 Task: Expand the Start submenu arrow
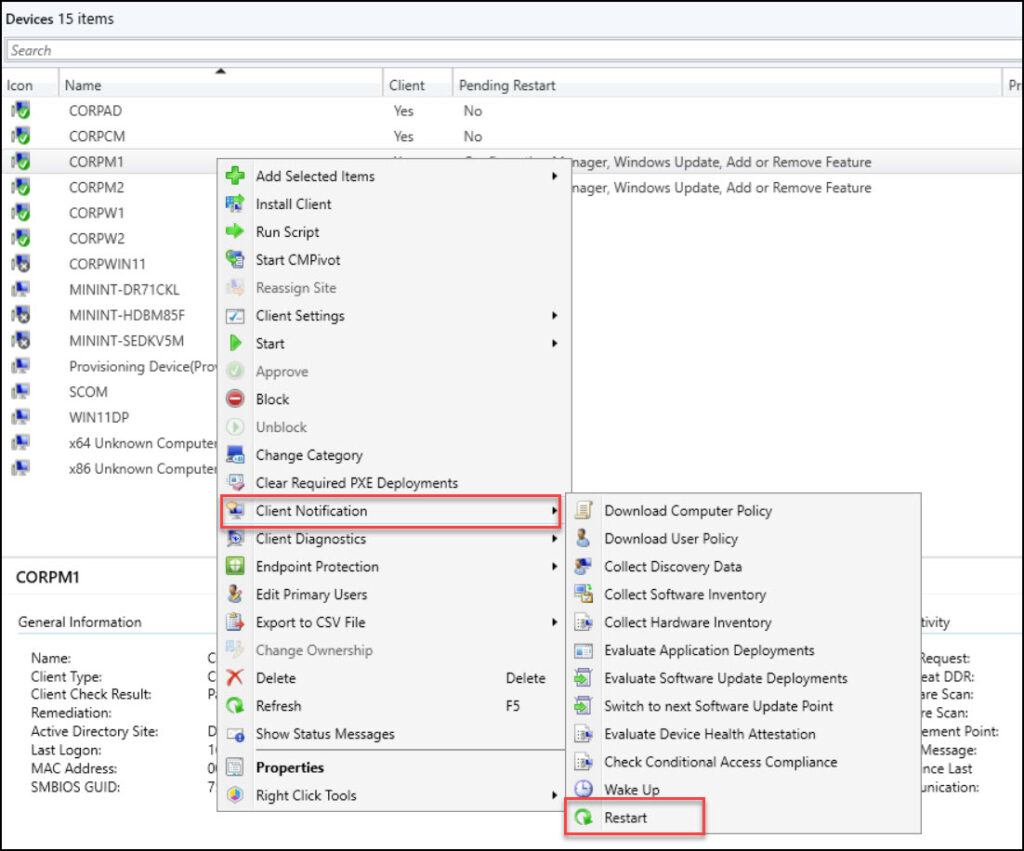[x=554, y=343]
